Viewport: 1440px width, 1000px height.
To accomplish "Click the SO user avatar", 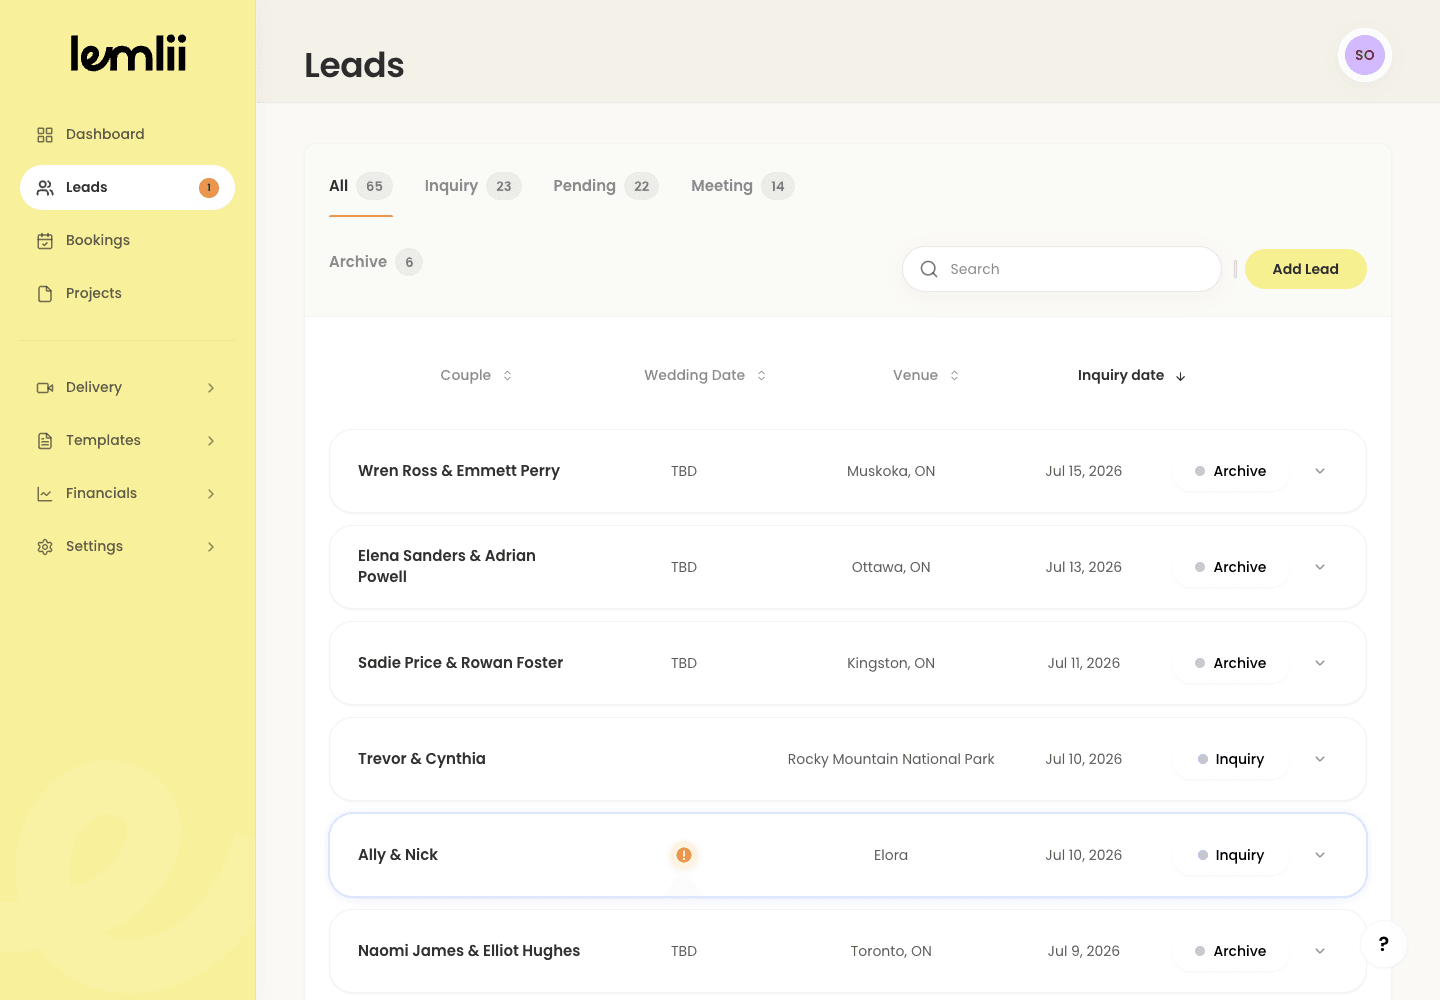I will click(1365, 55).
